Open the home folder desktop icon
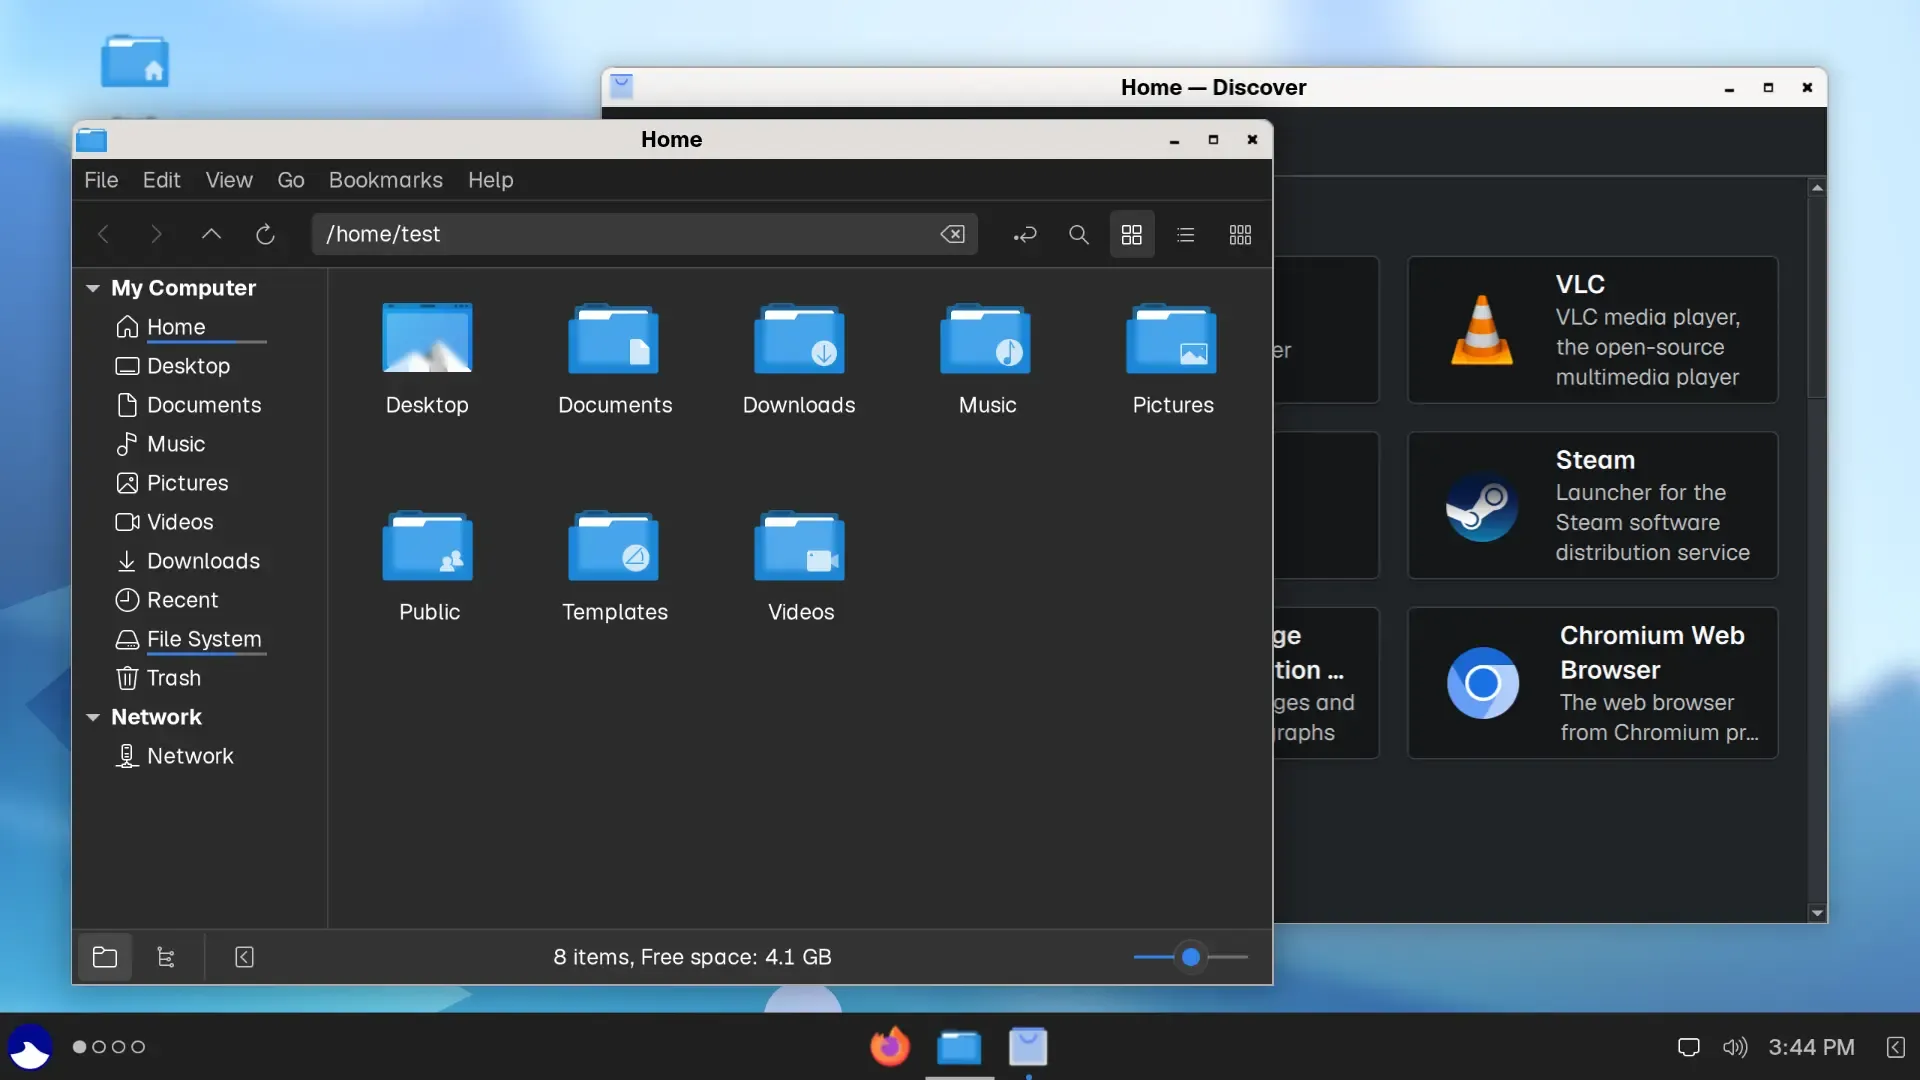 click(x=135, y=62)
